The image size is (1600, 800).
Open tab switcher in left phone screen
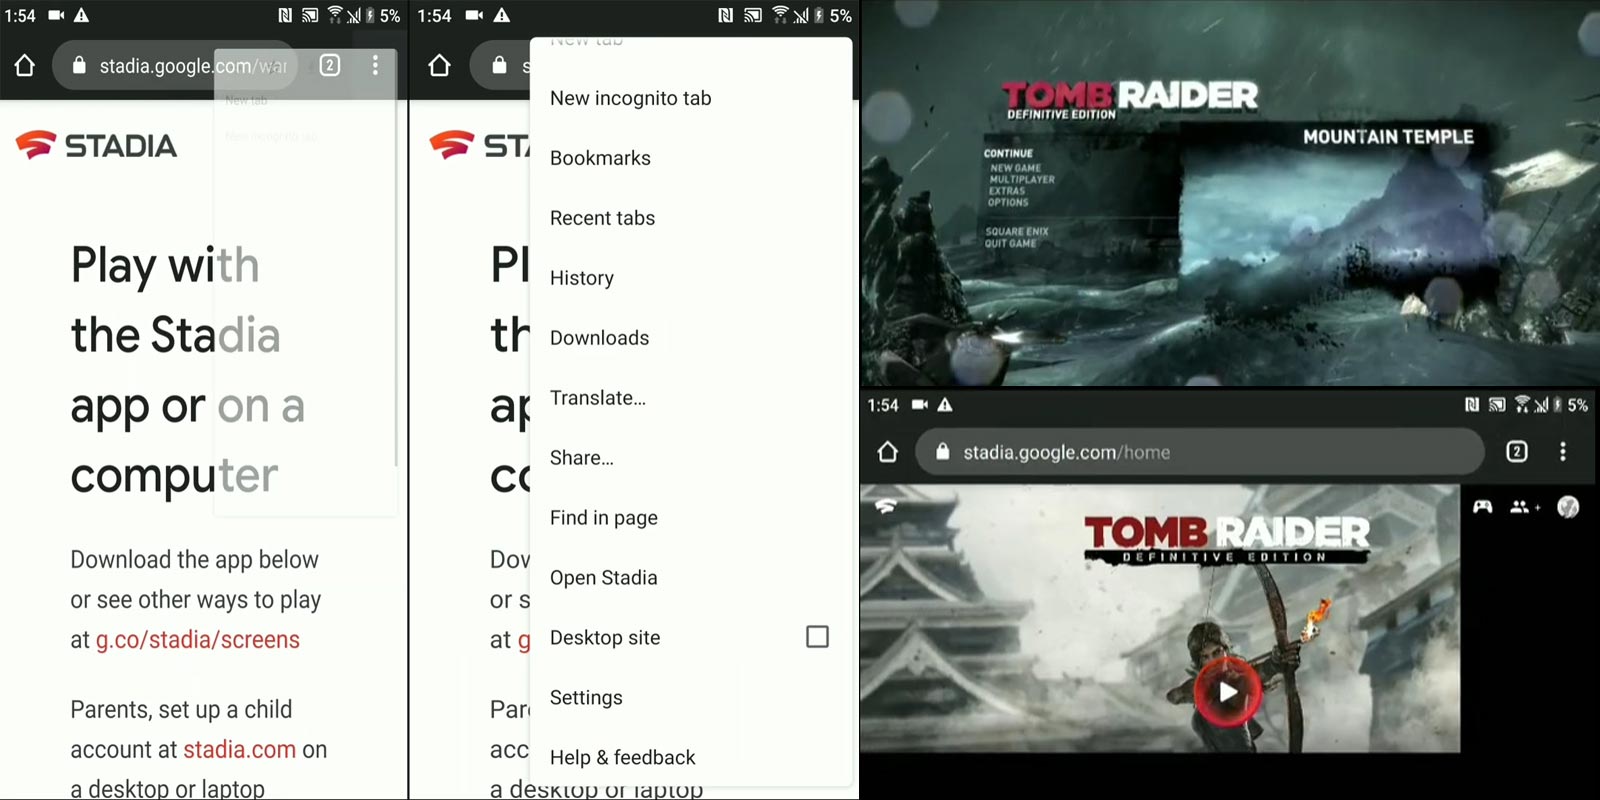[x=329, y=66]
